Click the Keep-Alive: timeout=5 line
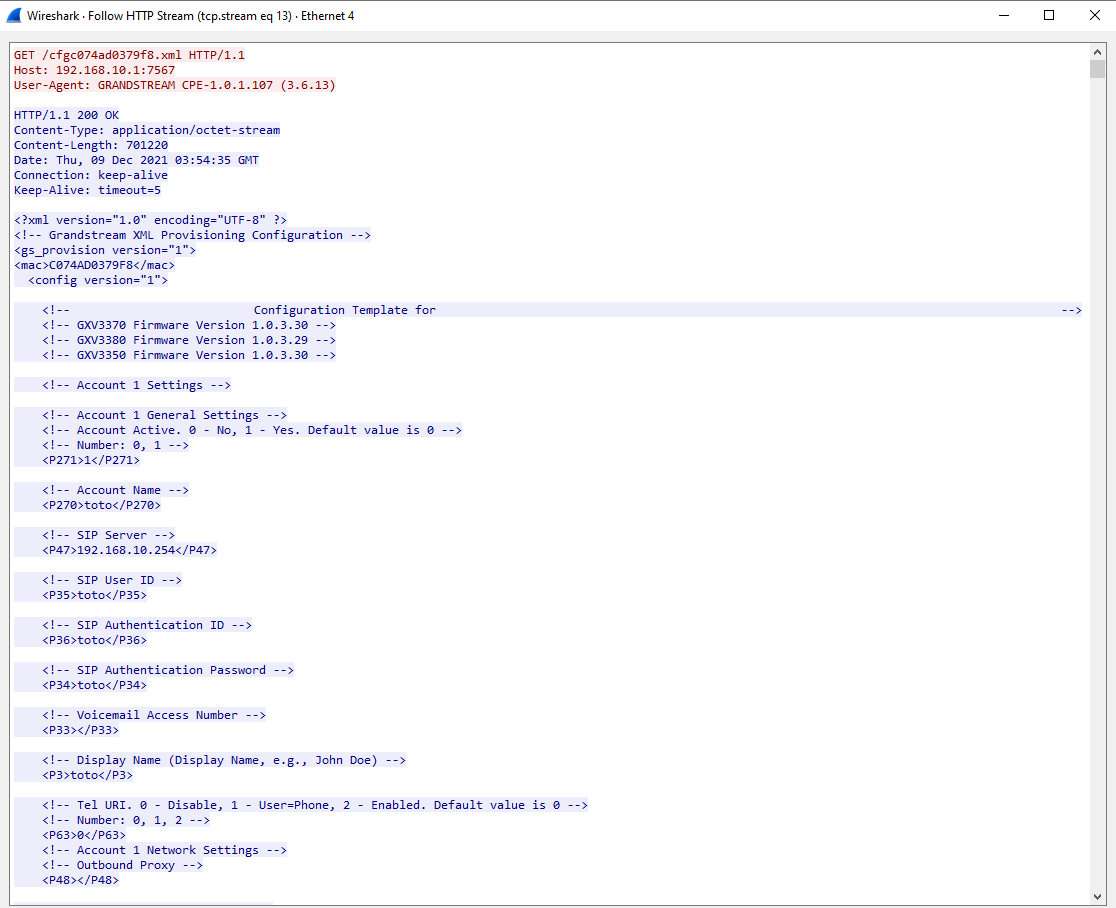 tap(87, 189)
